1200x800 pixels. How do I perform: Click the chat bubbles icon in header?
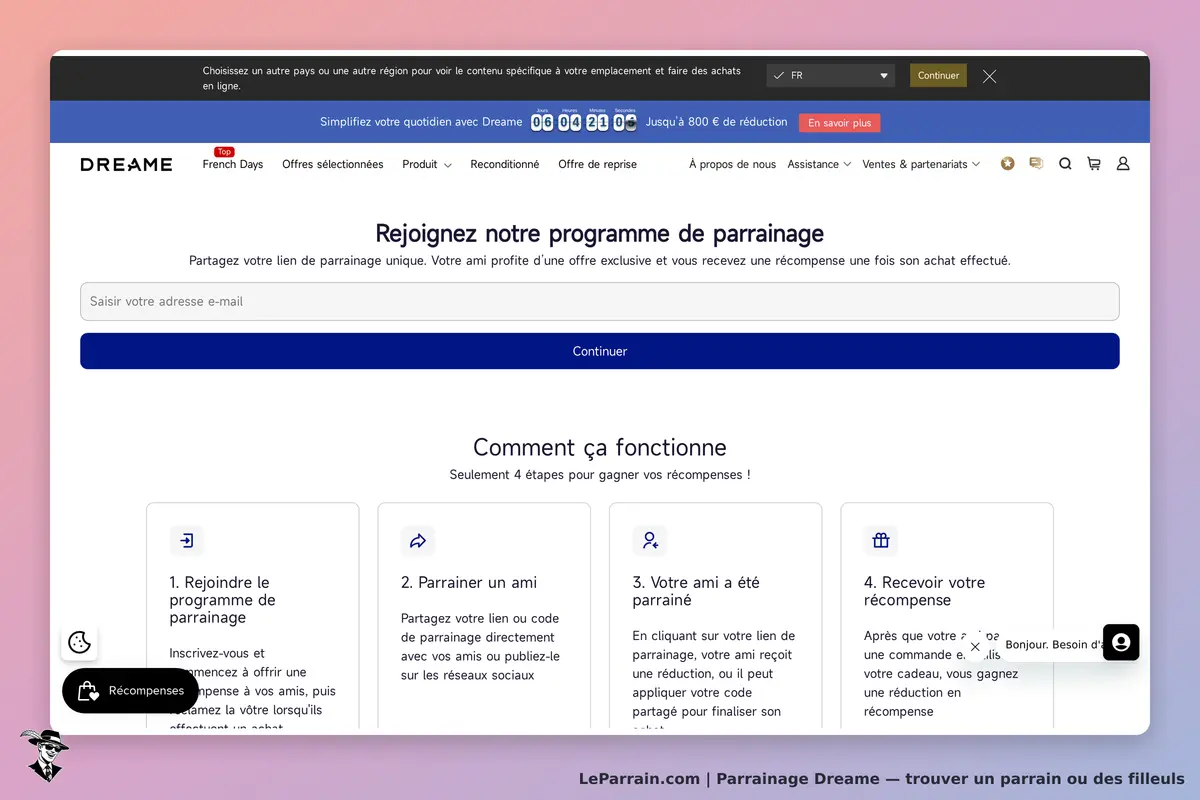coord(1036,164)
